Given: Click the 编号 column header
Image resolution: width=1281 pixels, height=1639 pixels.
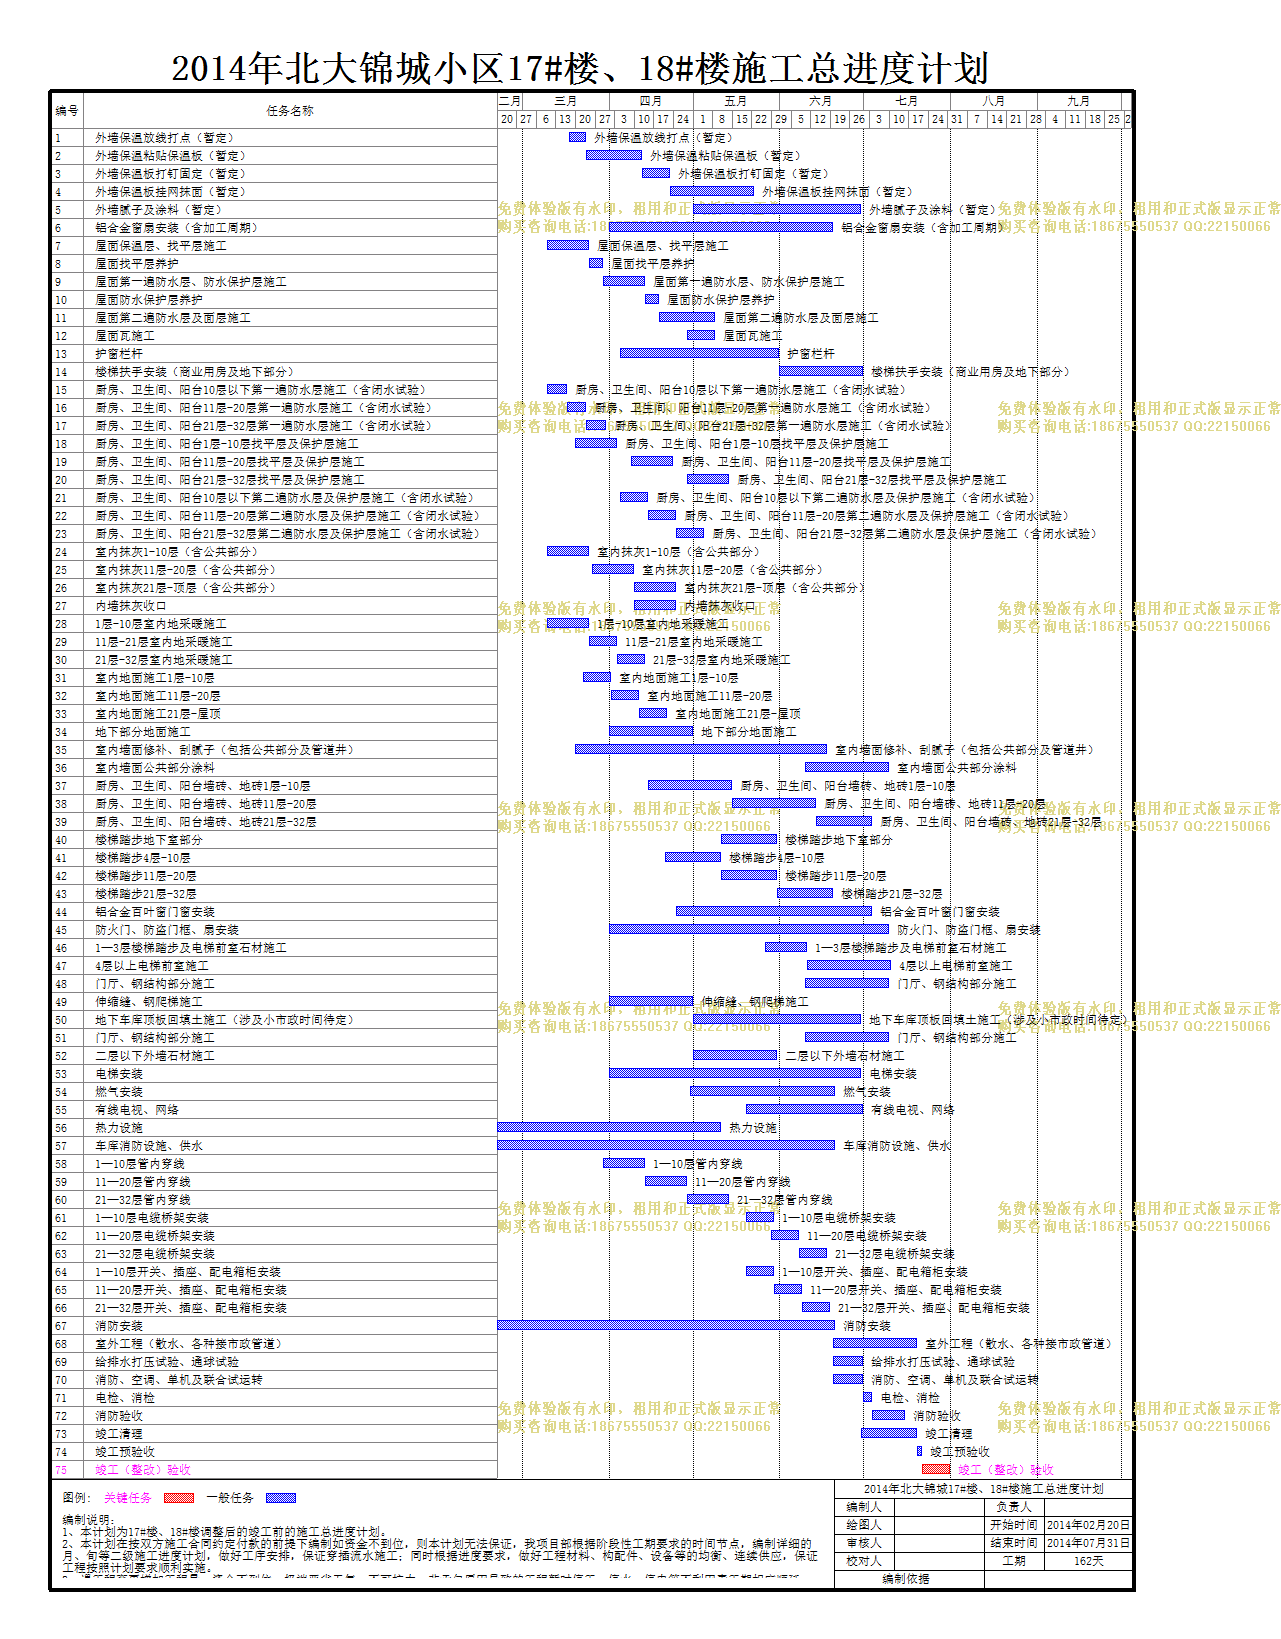Looking at the screenshot, I should pyautogui.click(x=67, y=111).
